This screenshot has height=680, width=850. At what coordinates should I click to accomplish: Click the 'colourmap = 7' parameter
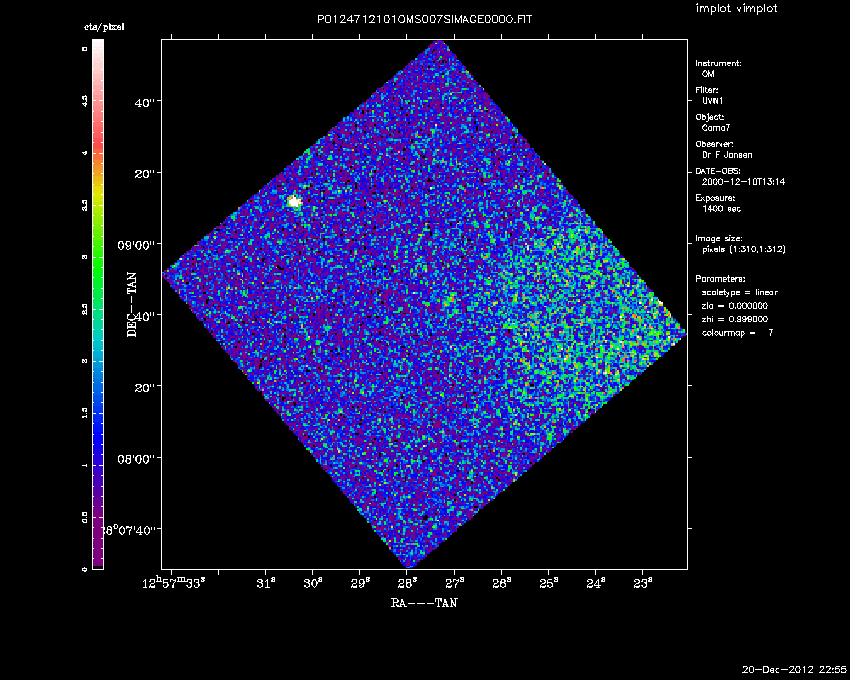pos(737,331)
